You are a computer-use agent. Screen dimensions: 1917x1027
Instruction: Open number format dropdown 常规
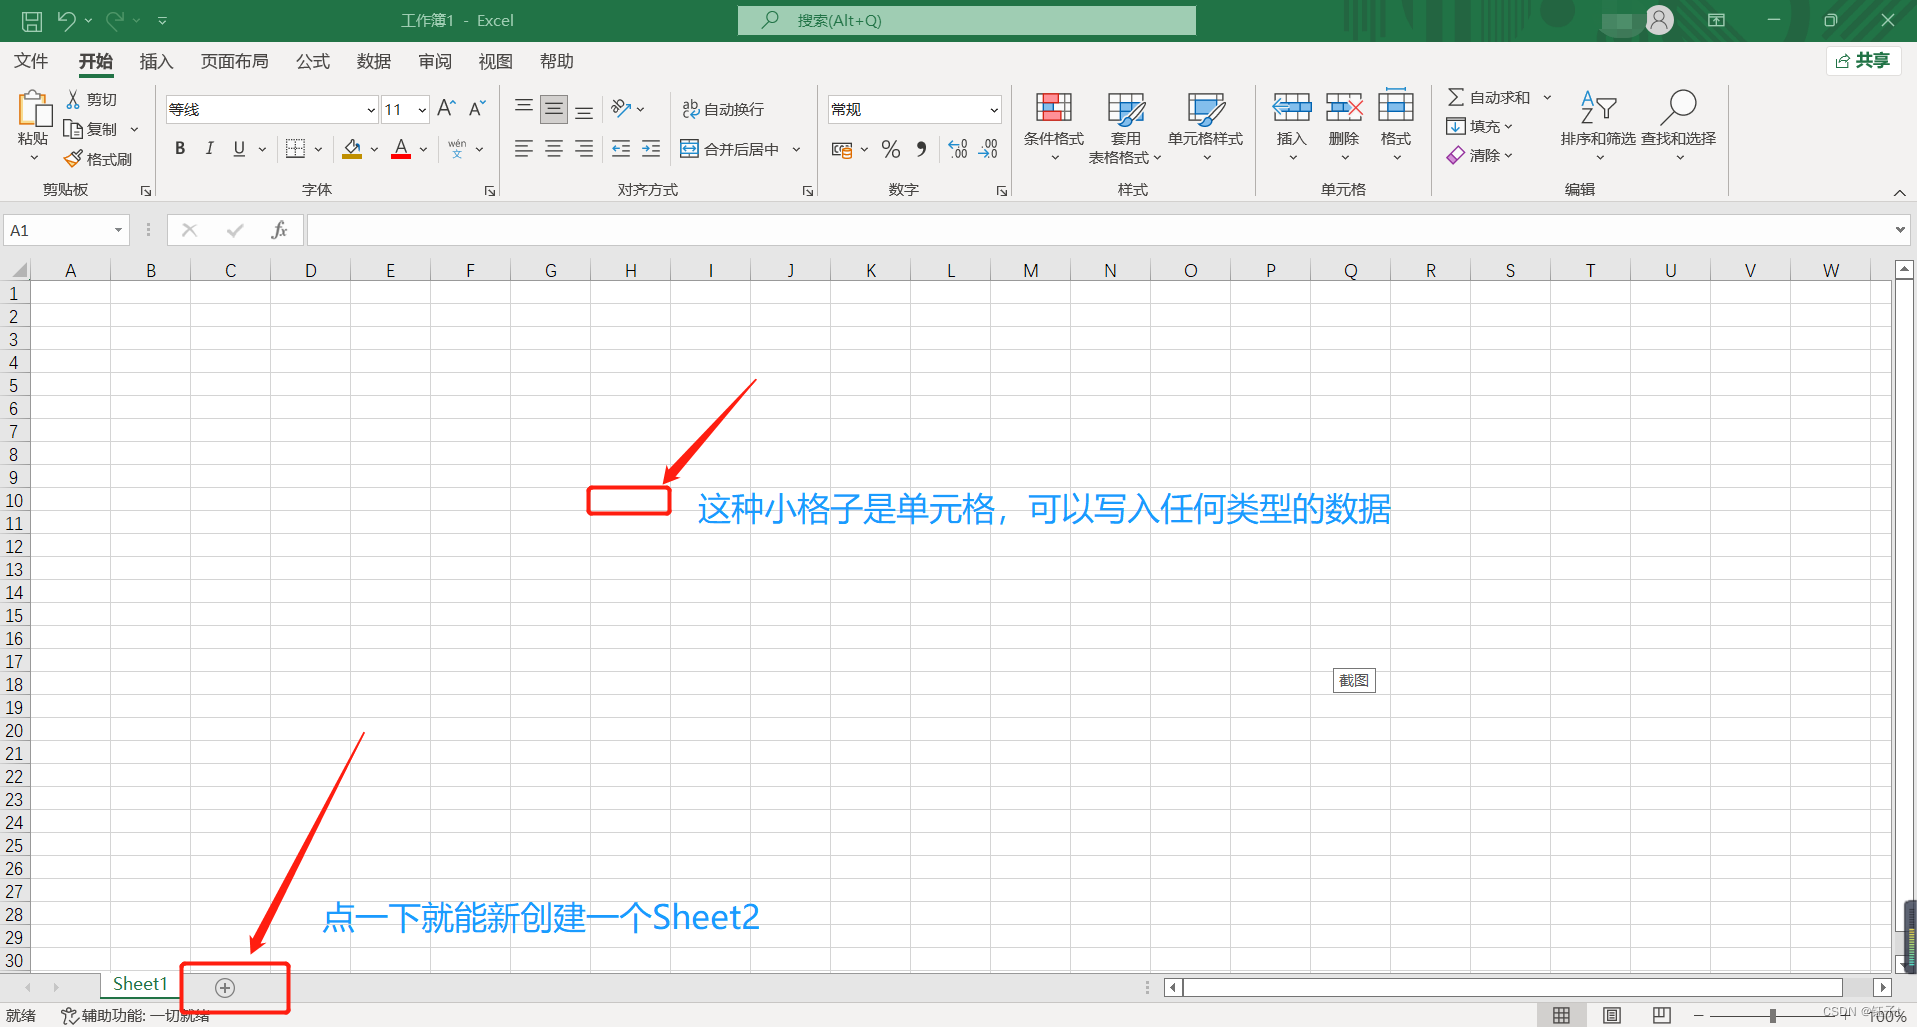[994, 110]
